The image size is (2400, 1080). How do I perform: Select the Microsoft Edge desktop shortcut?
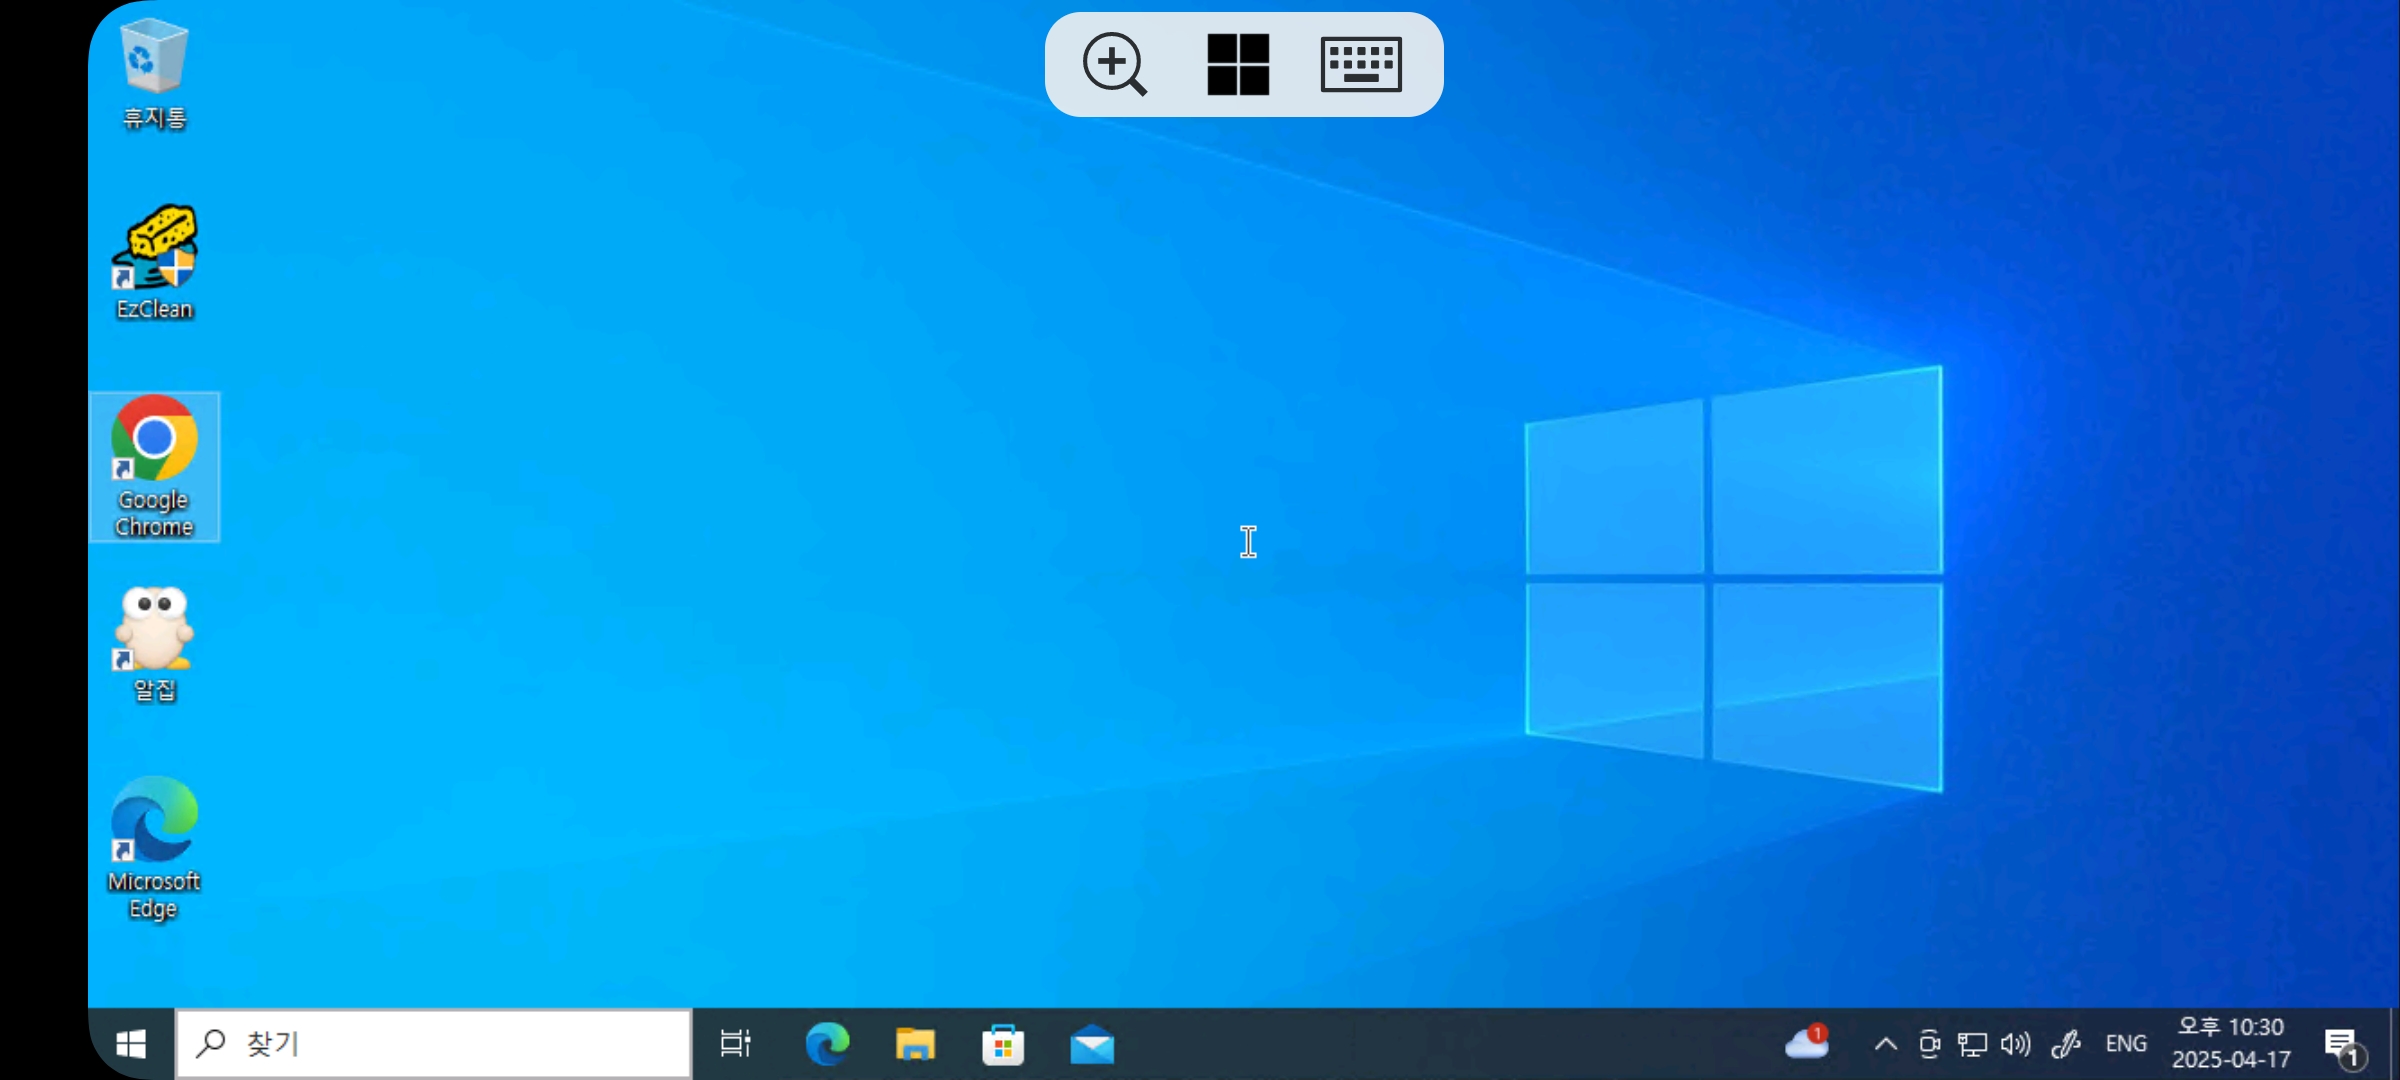tap(154, 846)
